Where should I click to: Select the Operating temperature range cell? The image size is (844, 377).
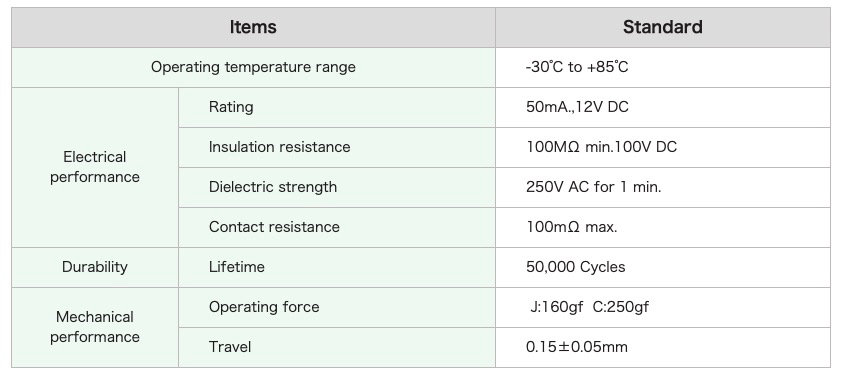[x=253, y=67]
